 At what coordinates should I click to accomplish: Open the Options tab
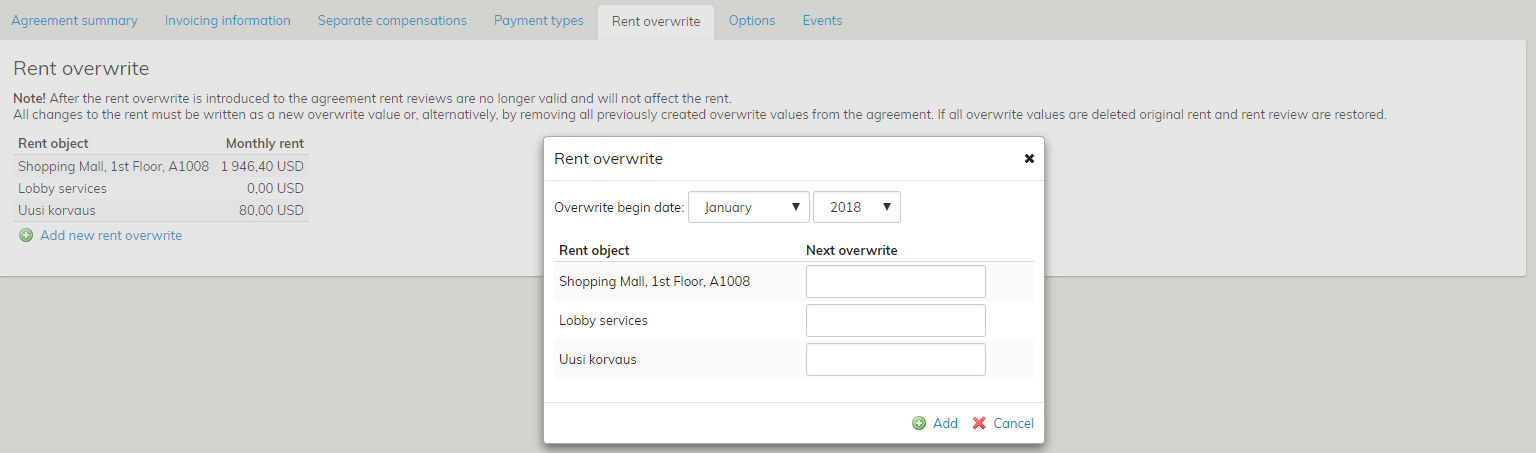tap(751, 20)
